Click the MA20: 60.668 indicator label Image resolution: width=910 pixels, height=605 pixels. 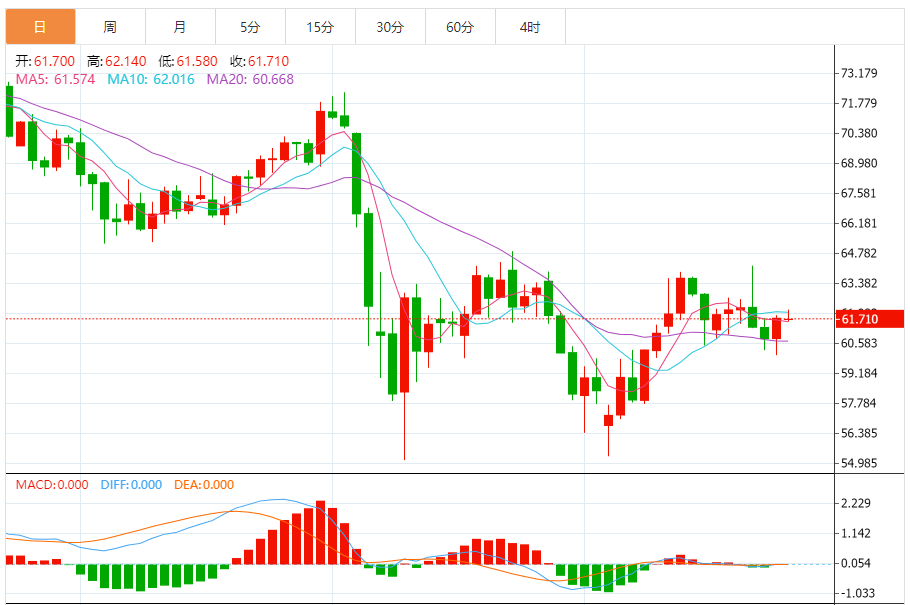(250, 79)
